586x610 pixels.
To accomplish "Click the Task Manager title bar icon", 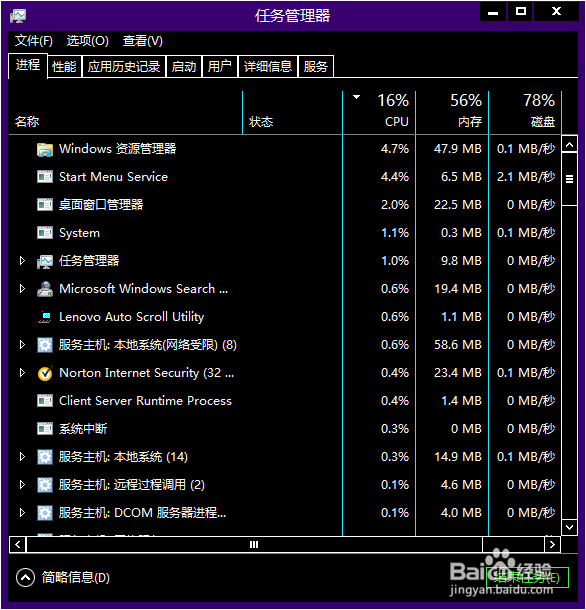I will point(18,16).
